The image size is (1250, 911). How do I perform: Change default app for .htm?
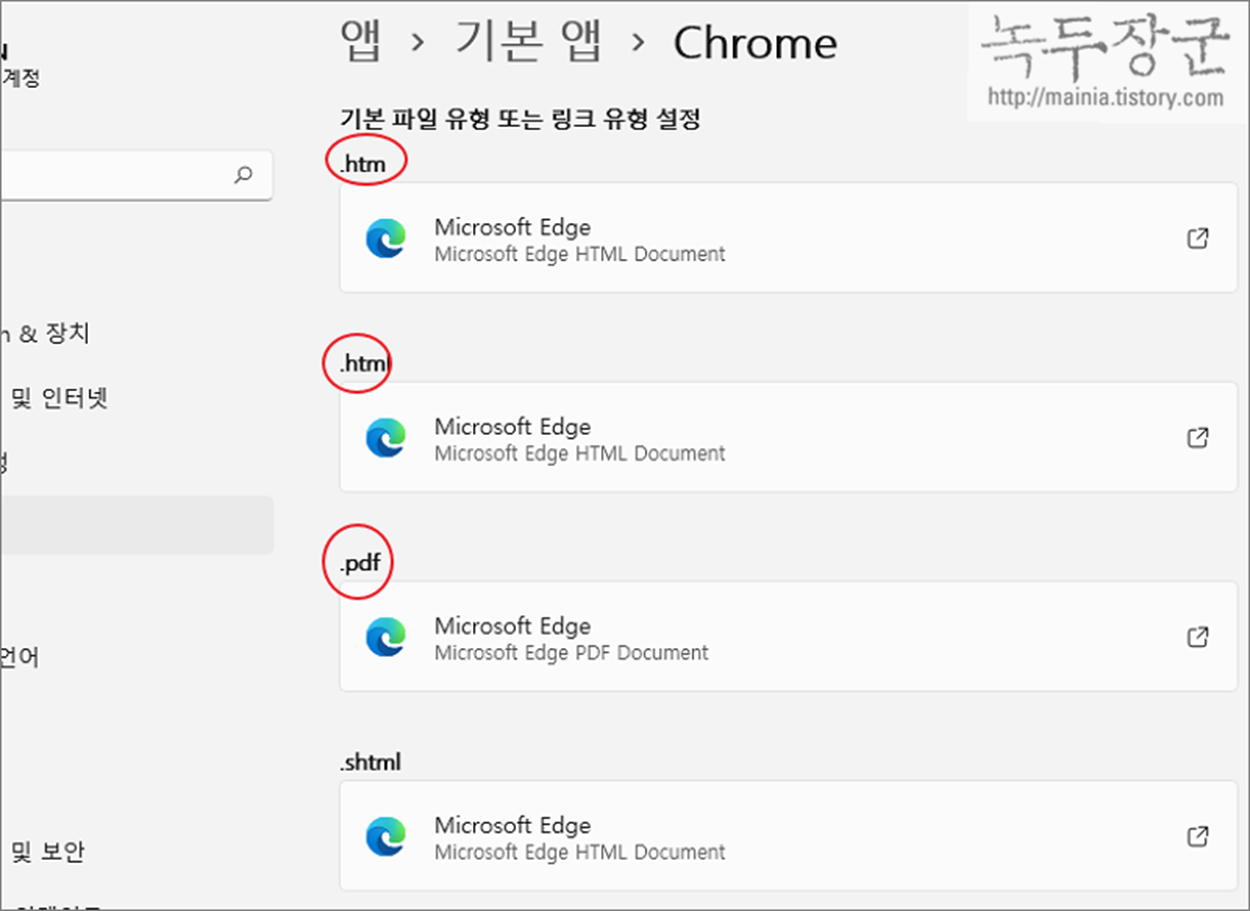coord(788,238)
